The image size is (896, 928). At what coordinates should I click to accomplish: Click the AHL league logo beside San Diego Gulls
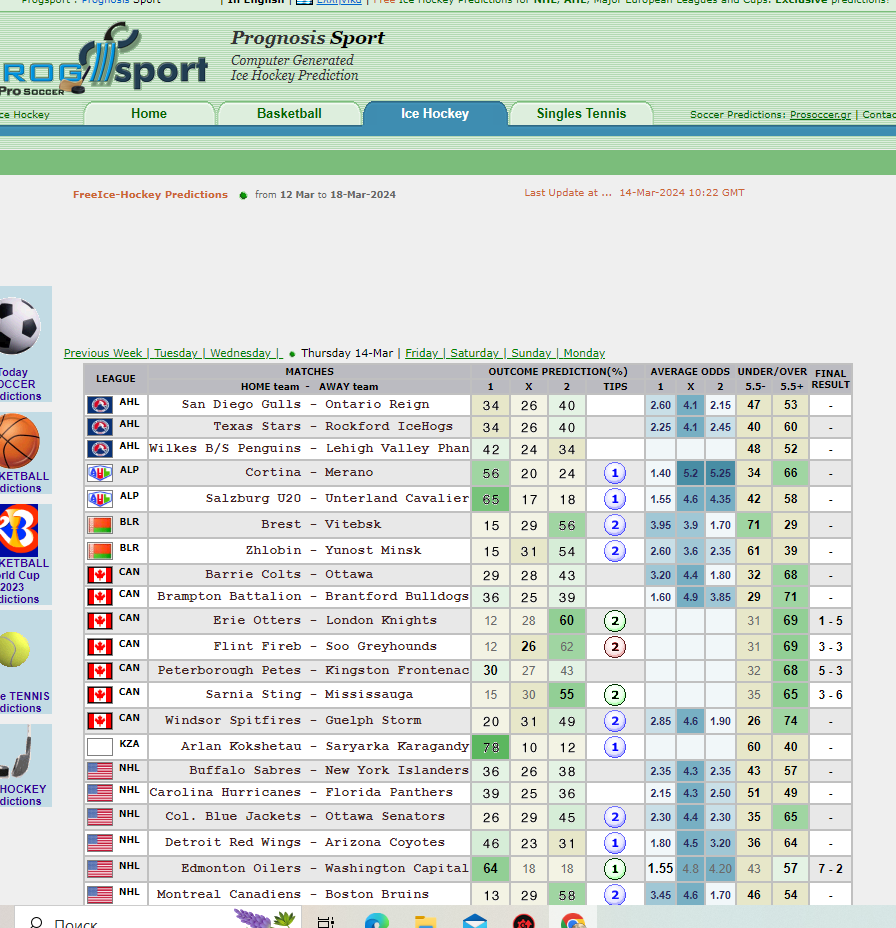click(x=99, y=406)
